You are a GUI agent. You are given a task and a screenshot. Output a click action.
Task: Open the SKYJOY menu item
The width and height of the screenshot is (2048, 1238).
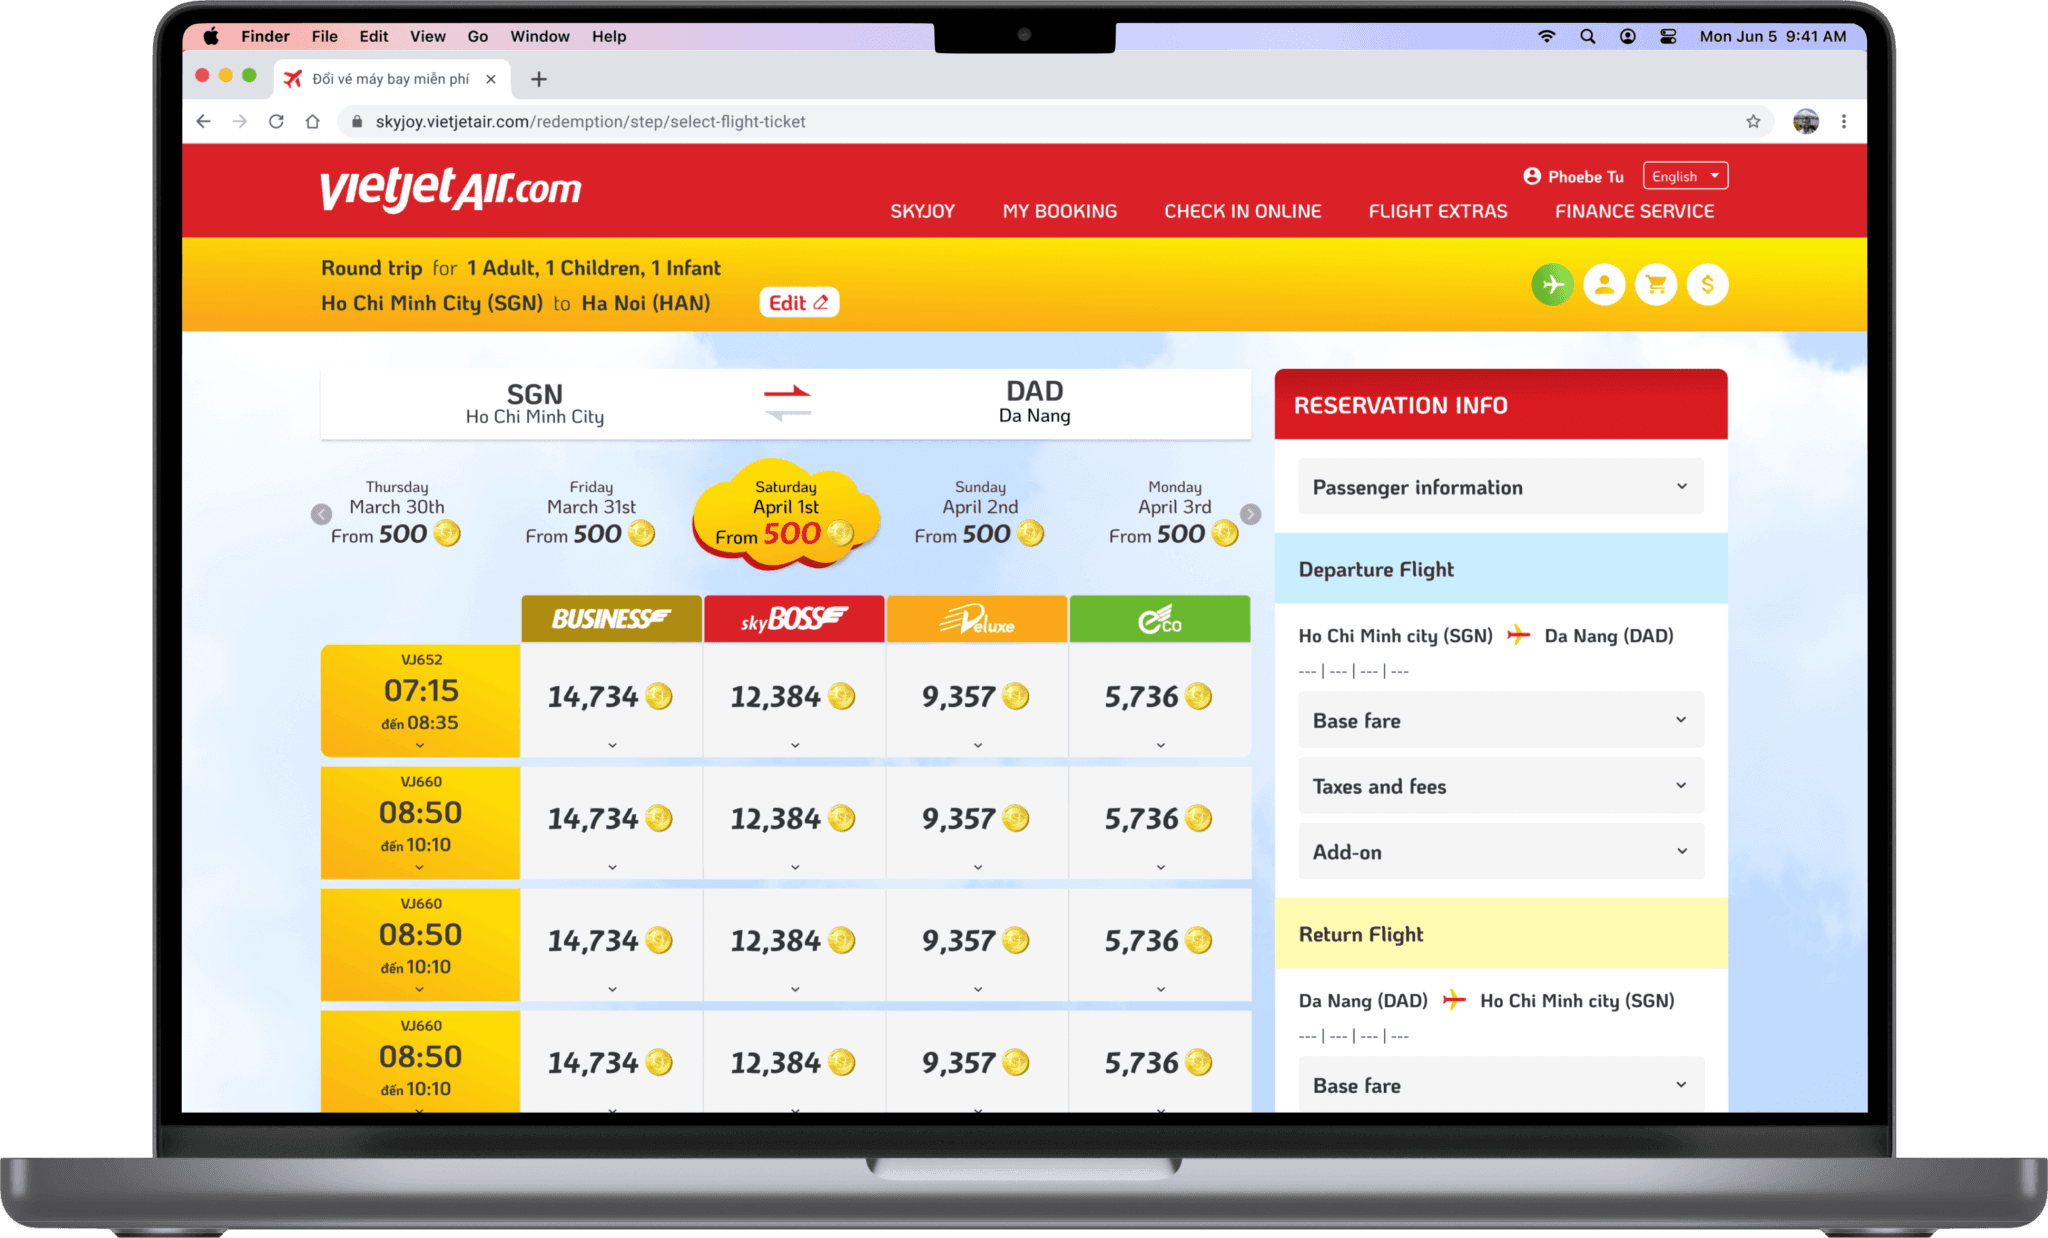tap(922, 211)
